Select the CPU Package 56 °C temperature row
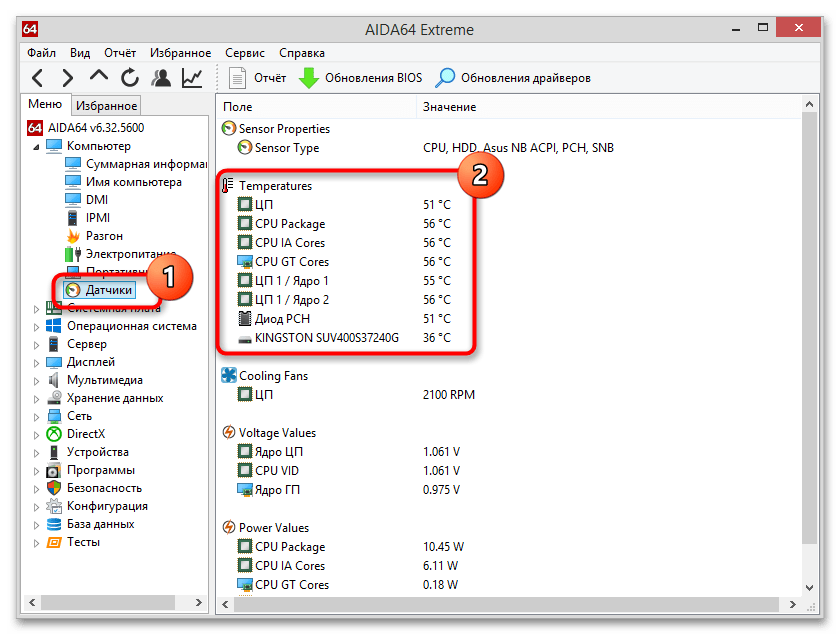Screen dimensions: 840x635 pos(343,224)
